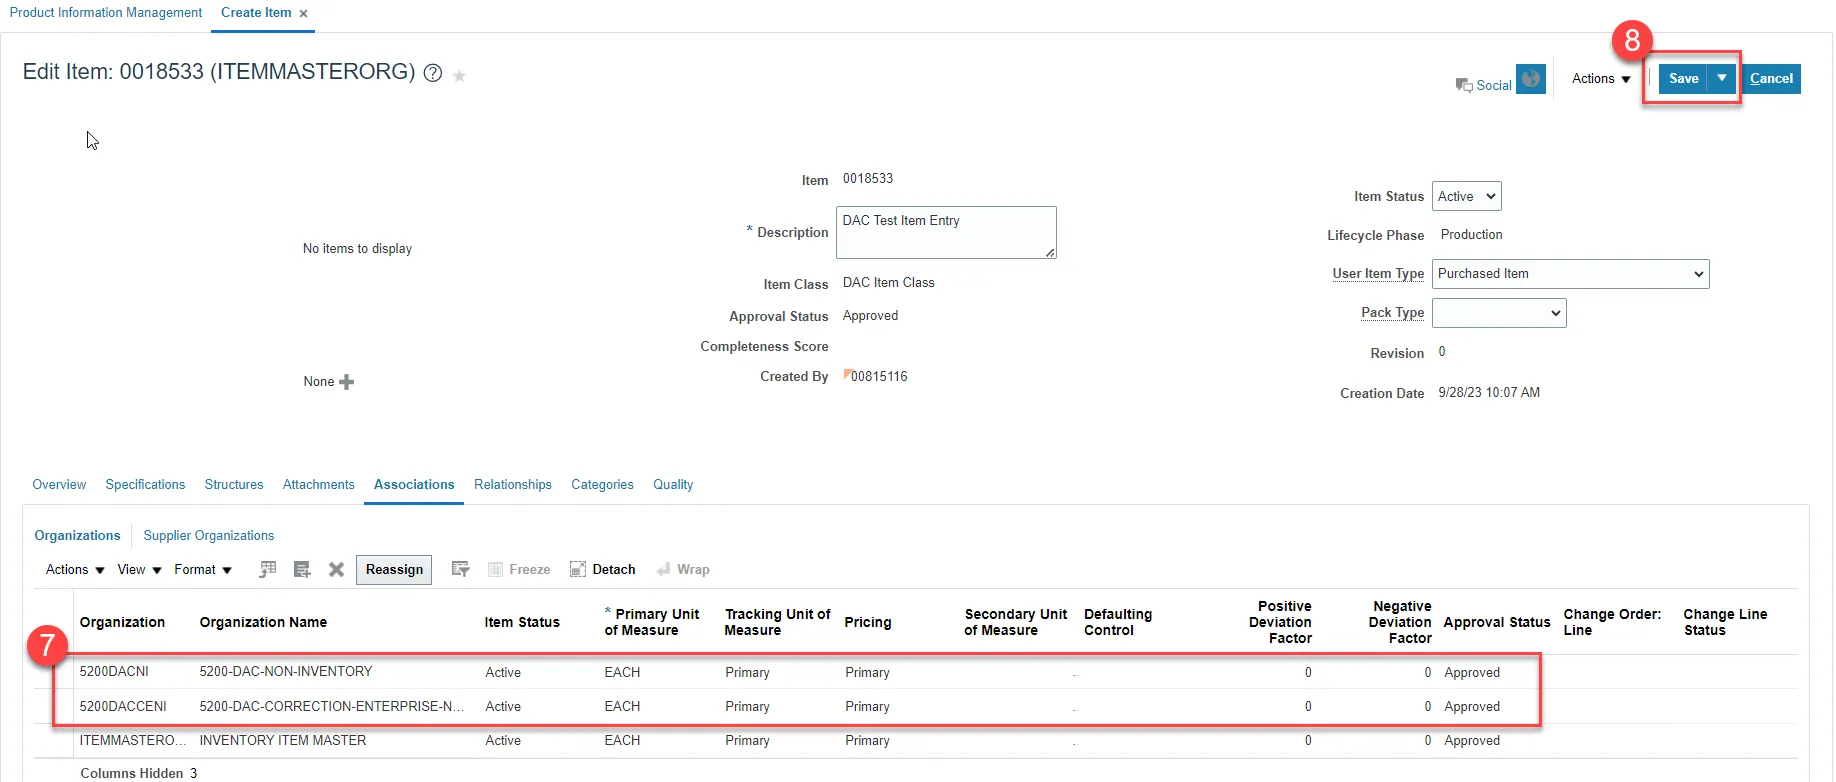This screenshot has width=1836, height=782.
Task: Switch to the Product Information Management tab
Action: (106, 13)
